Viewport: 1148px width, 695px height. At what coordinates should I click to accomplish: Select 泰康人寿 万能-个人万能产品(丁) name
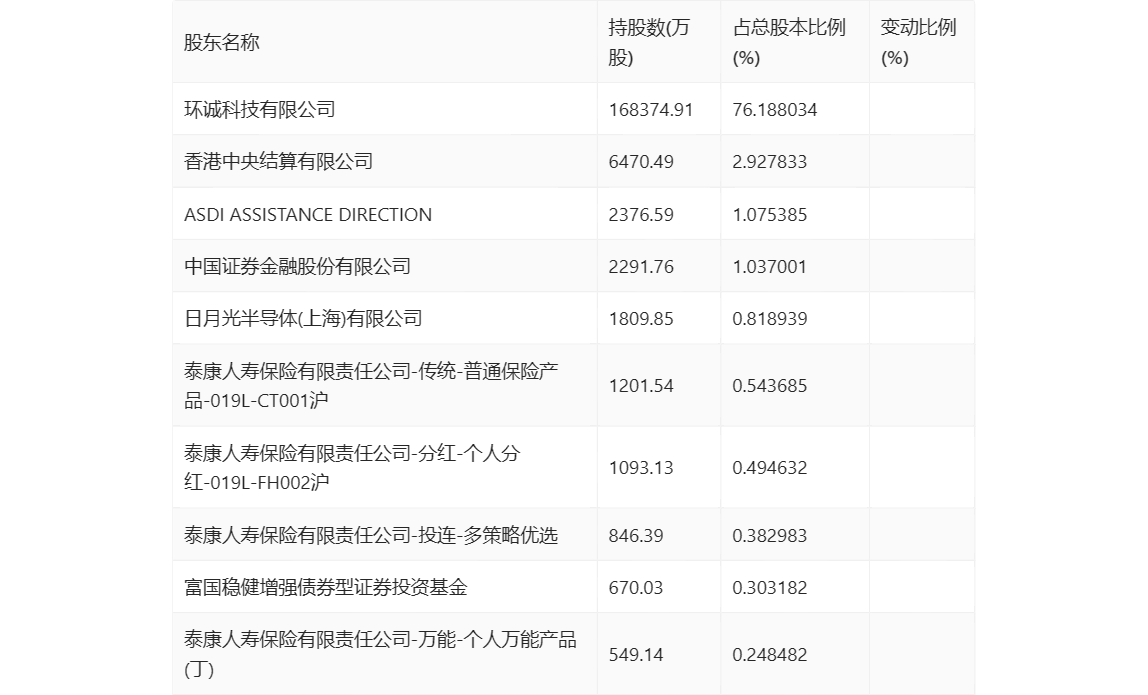(x=380, y=654)
